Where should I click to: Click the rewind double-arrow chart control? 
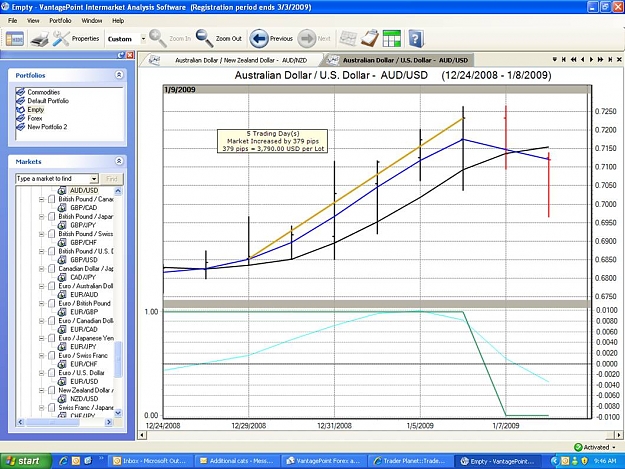point(573,59)
